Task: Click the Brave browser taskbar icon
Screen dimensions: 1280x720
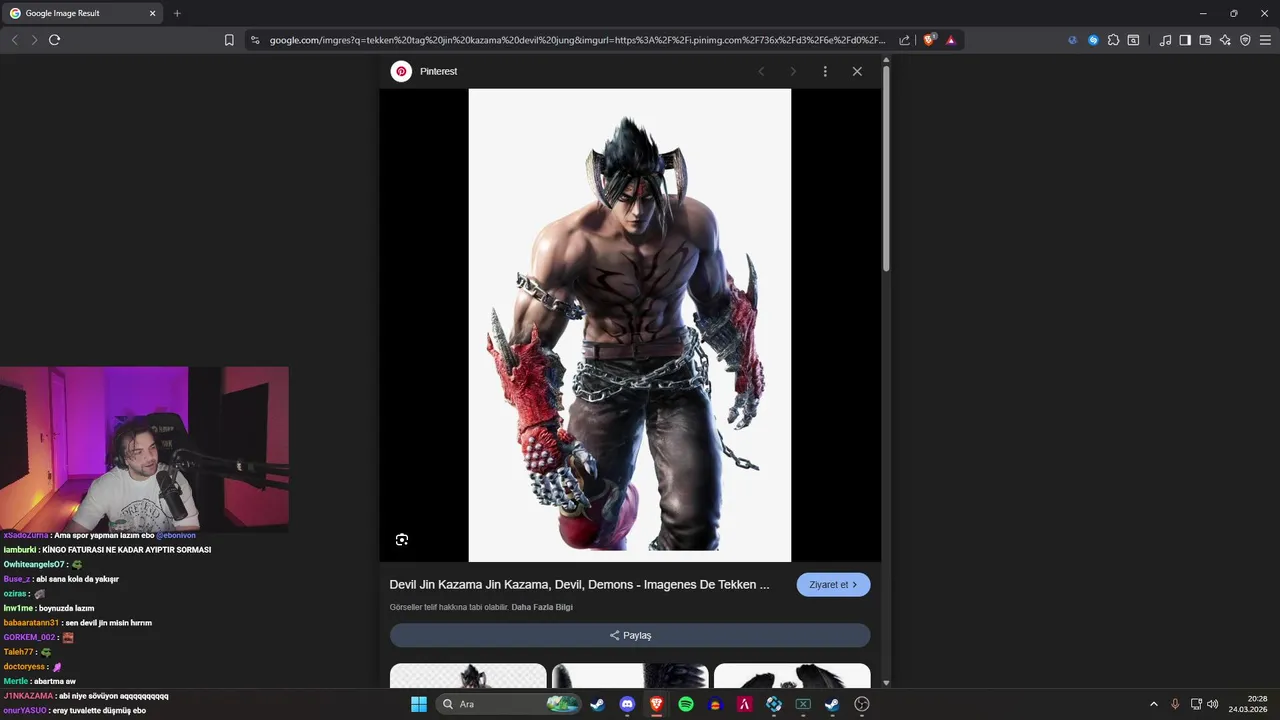Action: pyautogui.click(x=656, y=704)
